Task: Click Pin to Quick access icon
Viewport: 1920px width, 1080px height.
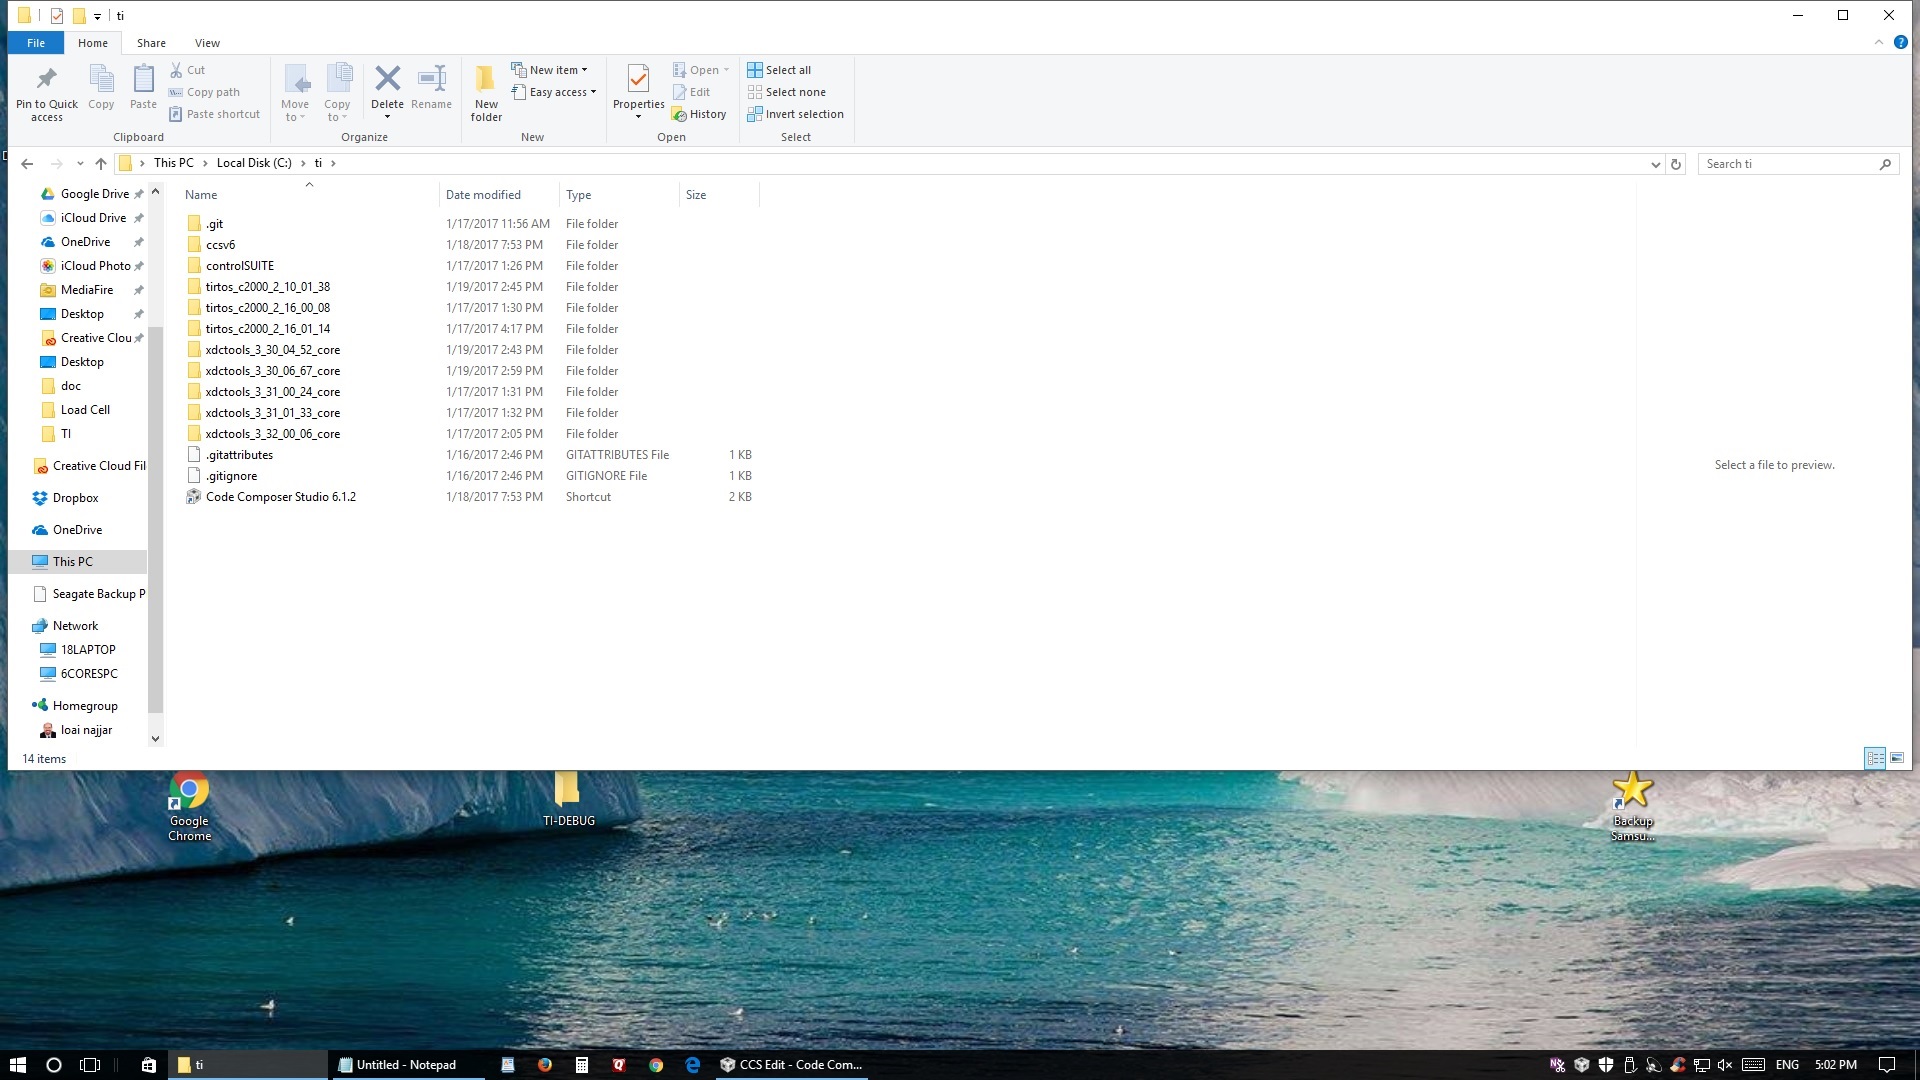Action: coord(46,92)
